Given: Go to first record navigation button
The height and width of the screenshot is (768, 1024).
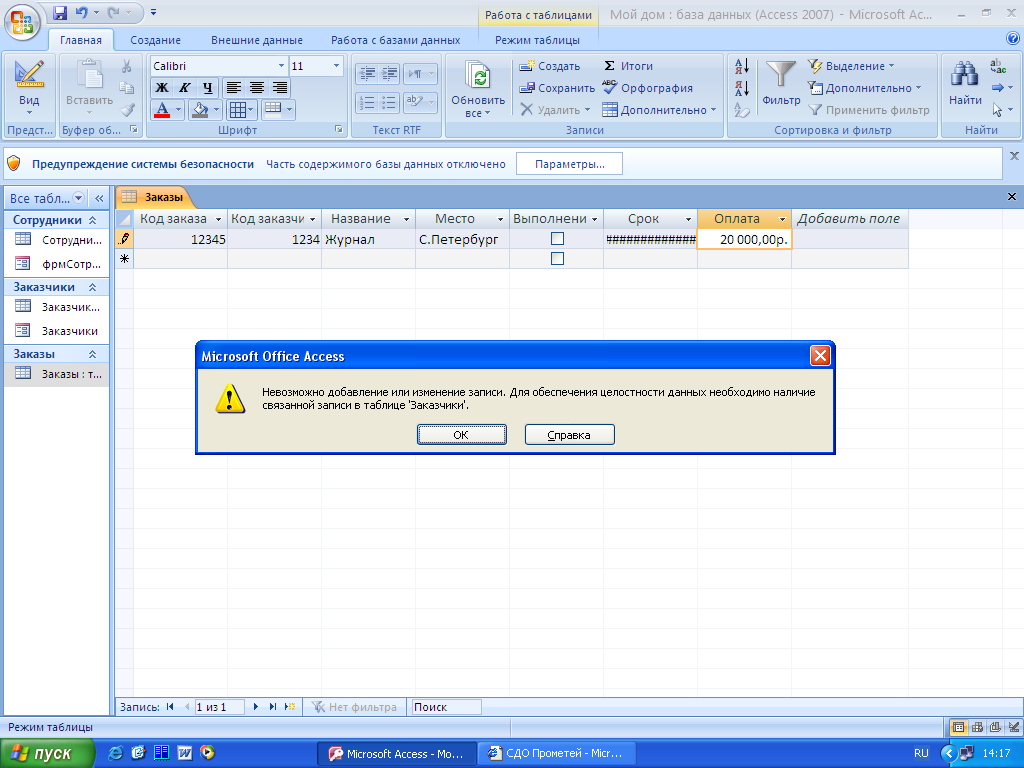Looking at the screenshot, I should [170, 707].
